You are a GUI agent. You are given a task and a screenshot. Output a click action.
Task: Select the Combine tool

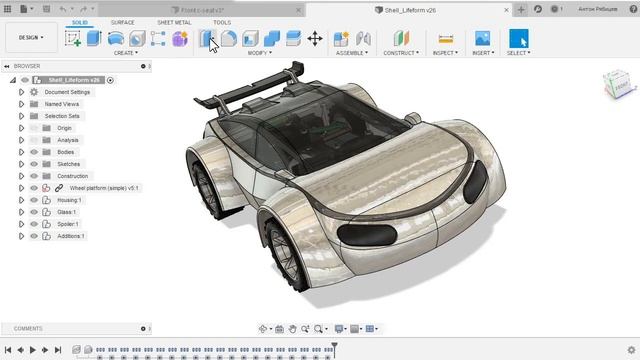(272, 38)
